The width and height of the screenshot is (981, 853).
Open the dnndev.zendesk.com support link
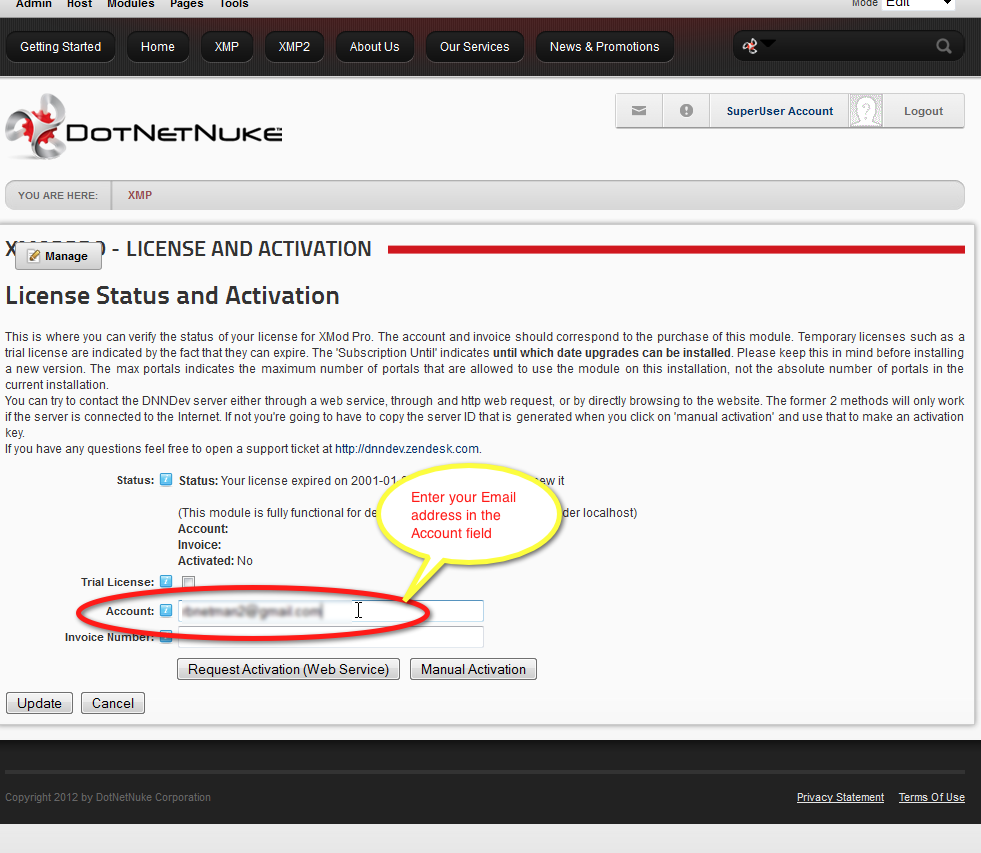click(x=407, y=449)
